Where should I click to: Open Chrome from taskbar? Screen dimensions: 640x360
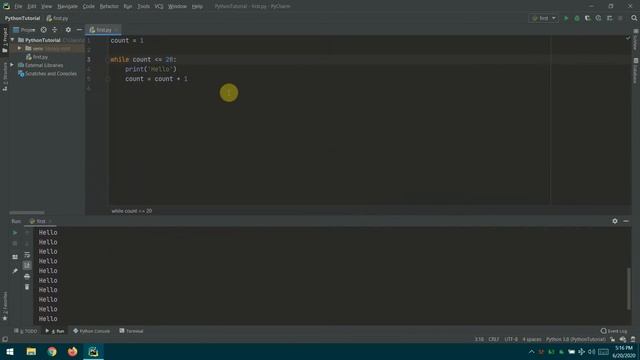52,351
